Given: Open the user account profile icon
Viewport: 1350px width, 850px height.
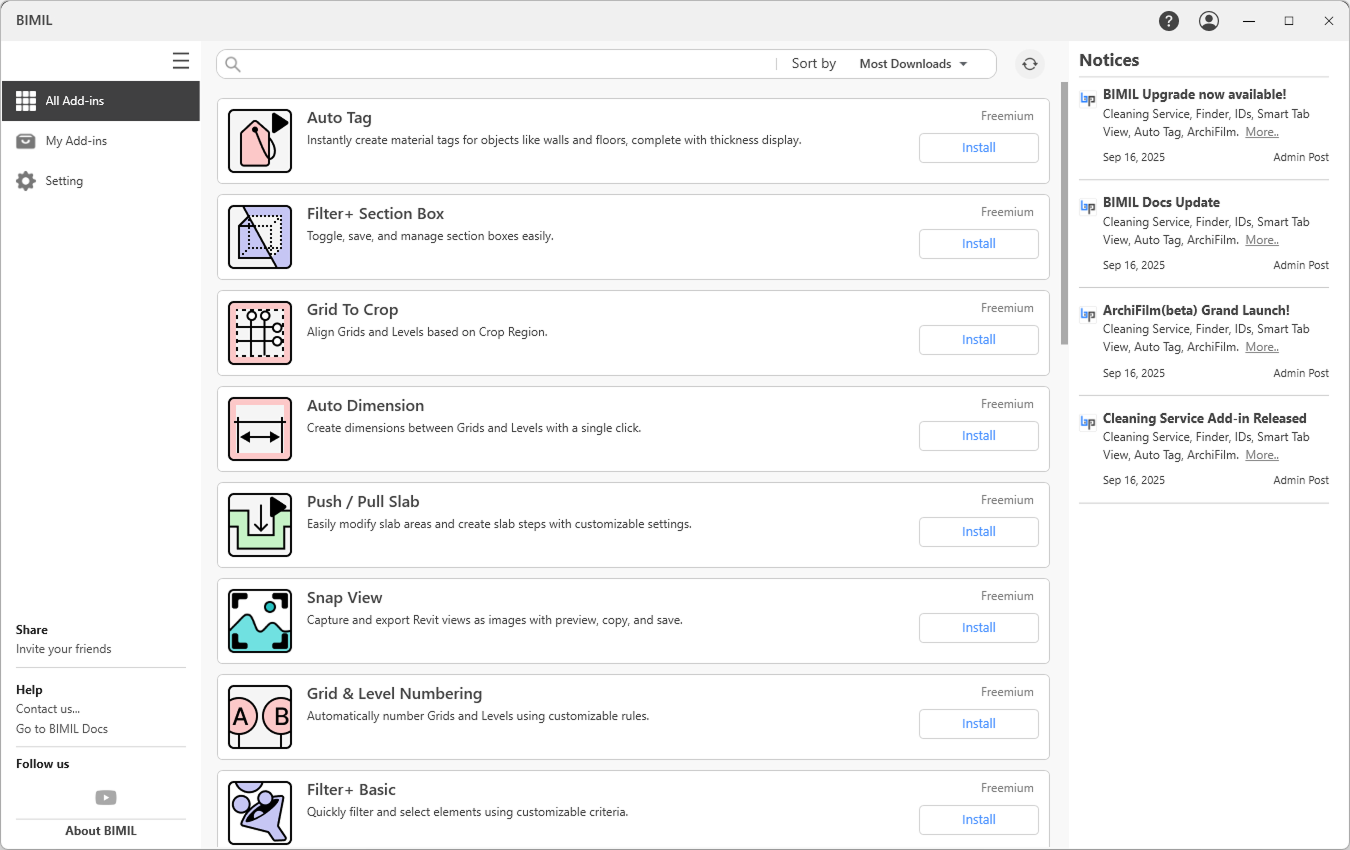Looking at the screenshot, I should click(x=1209, y=21).
